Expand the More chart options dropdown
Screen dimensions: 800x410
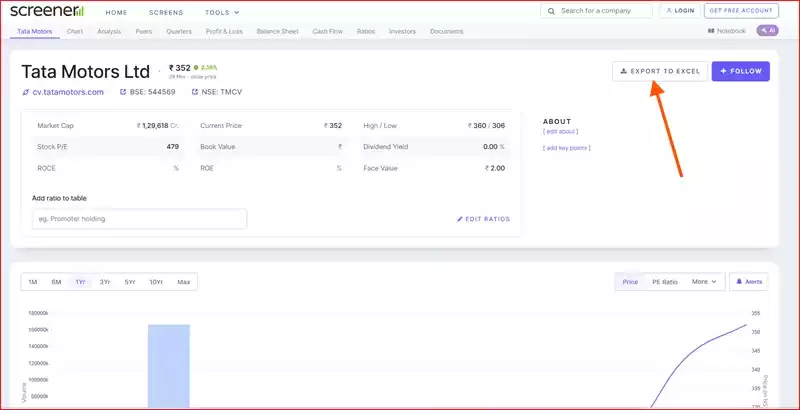click(704, 281)
